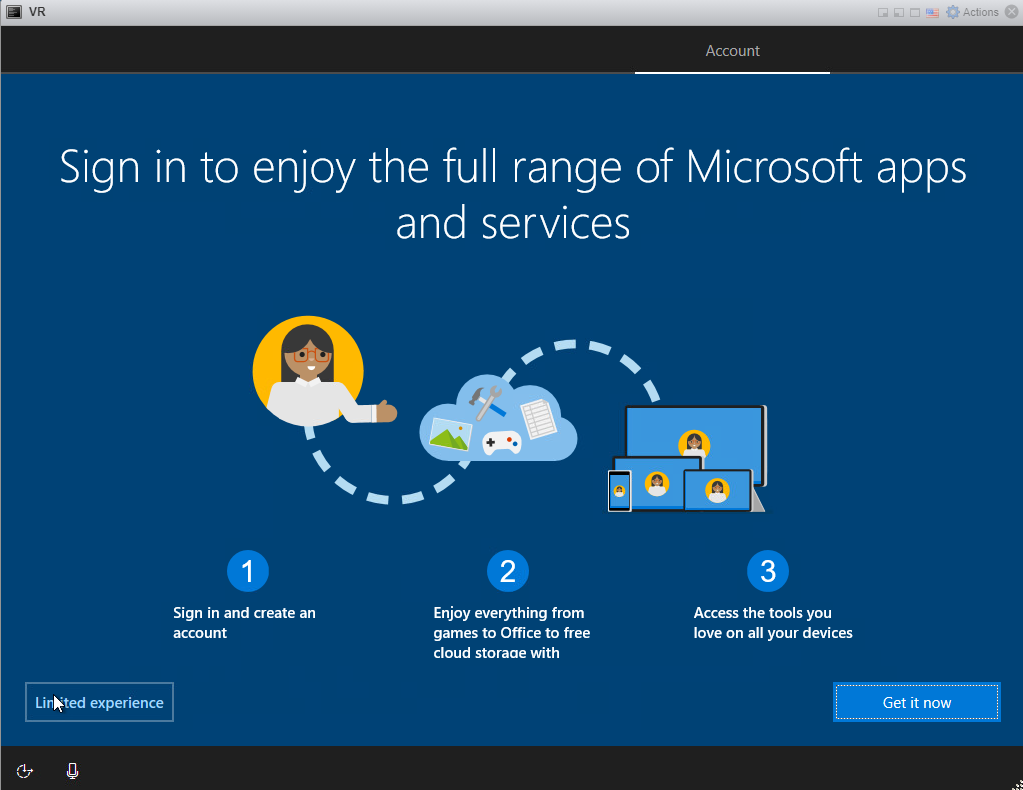Screen dimensions: 1023x790
Task: Click the Limited experience button
Action: click(x=99, y=702)
